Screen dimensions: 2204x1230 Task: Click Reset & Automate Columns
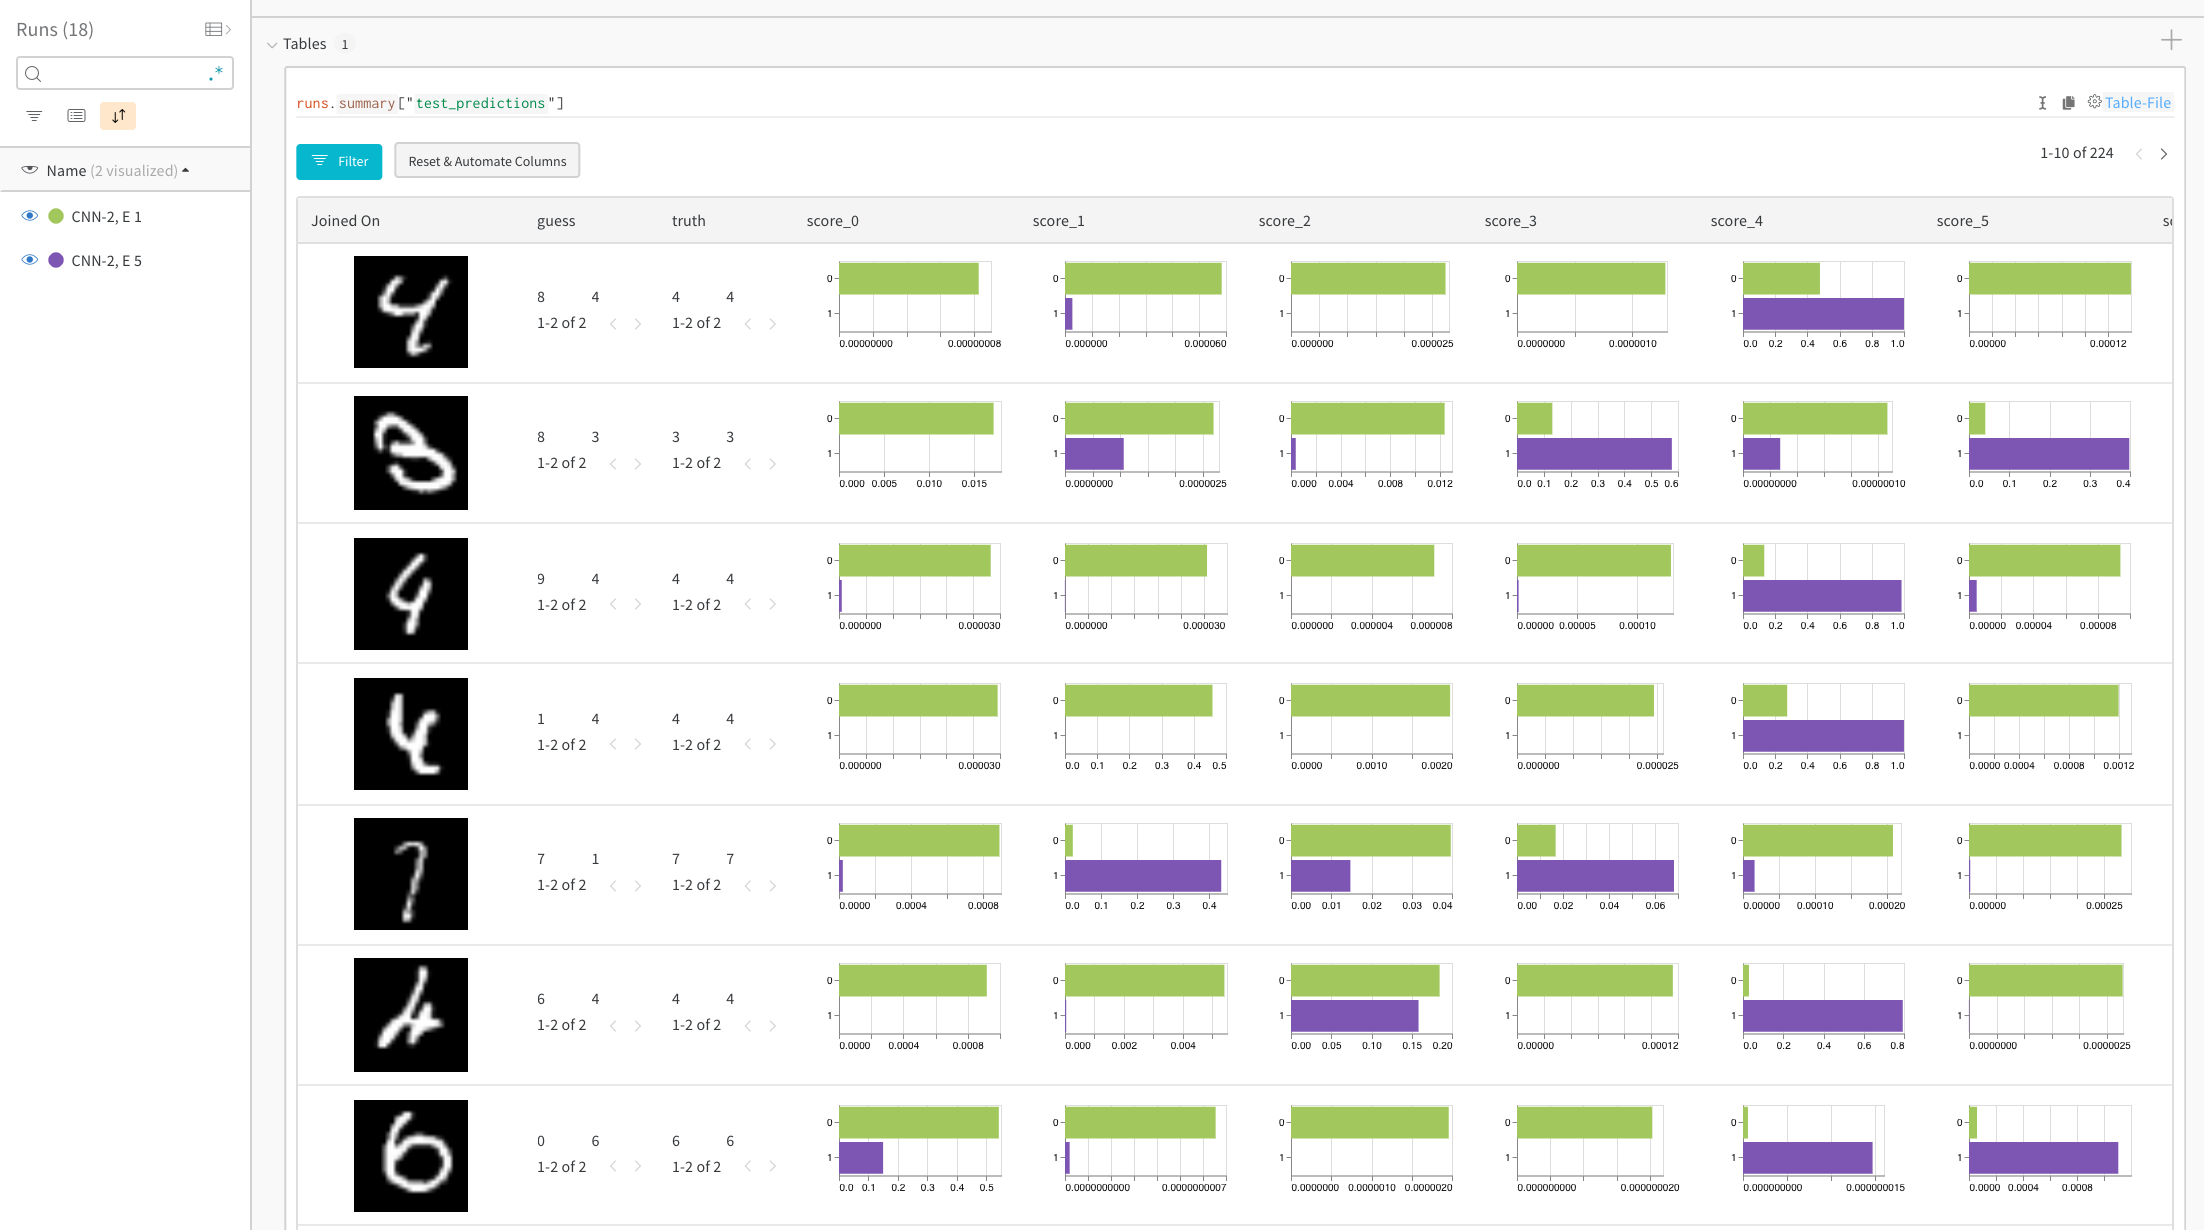(x=487, y=161)
